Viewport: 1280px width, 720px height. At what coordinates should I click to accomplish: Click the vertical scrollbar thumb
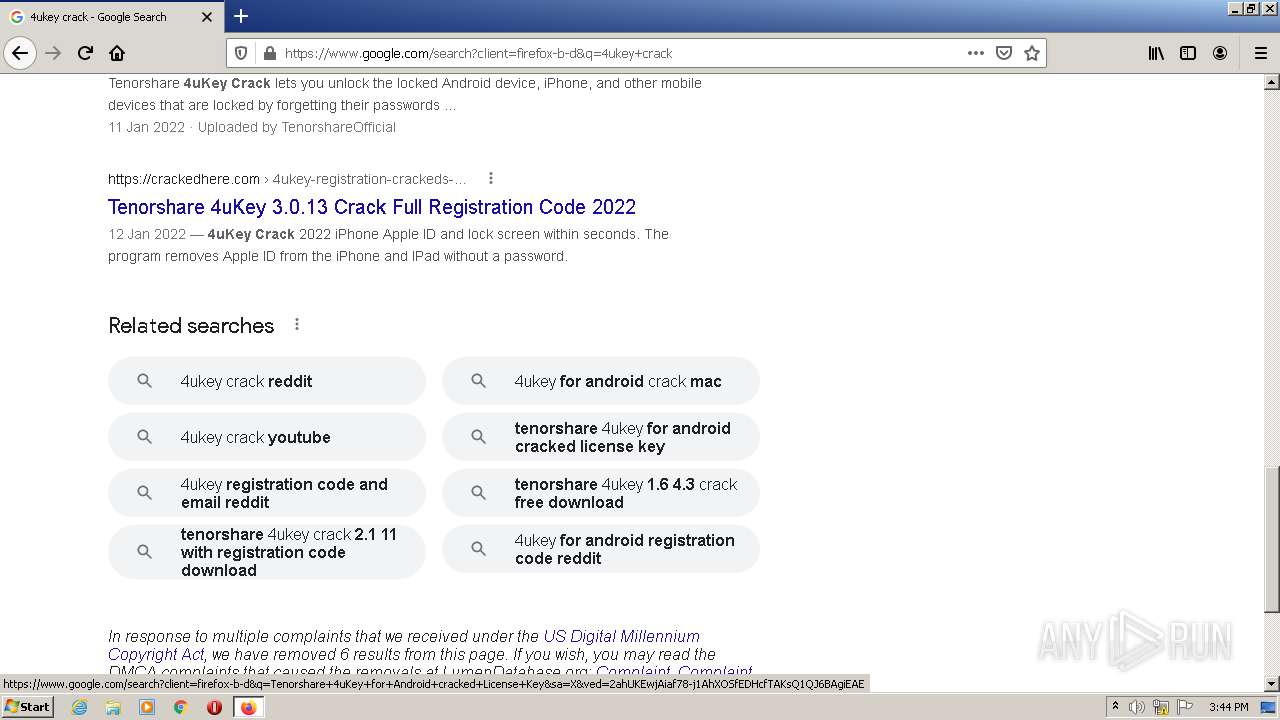[x=1272, y=540]
